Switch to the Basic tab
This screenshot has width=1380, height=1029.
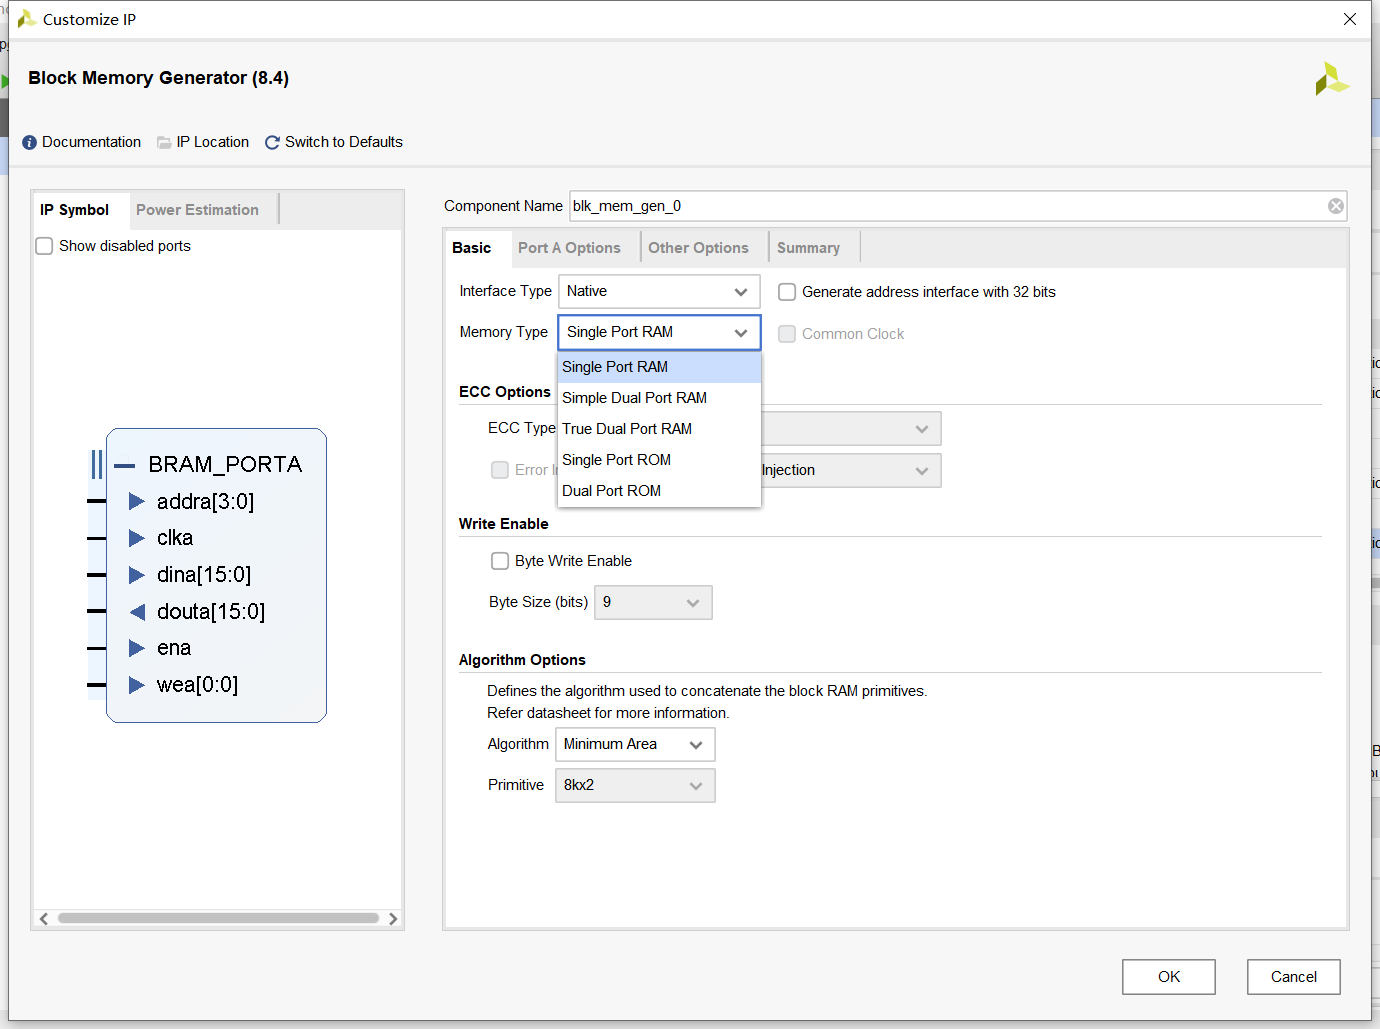(x=472, y=248)
